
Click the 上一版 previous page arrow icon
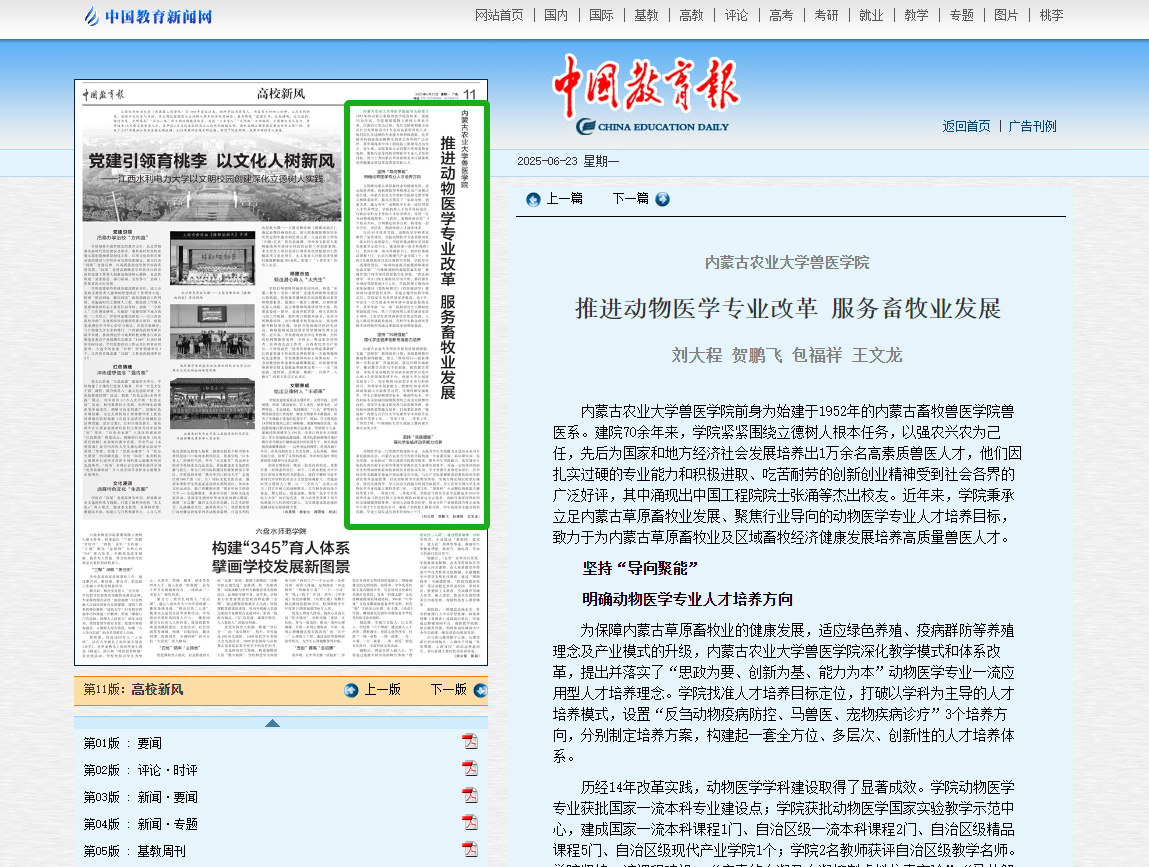pyautogui.click(x=351, y=690)
